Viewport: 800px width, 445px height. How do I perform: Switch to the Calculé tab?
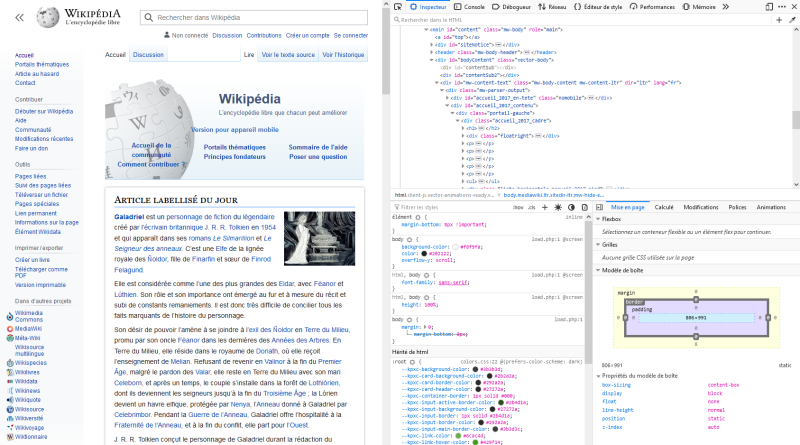click(x=664, y=207)
